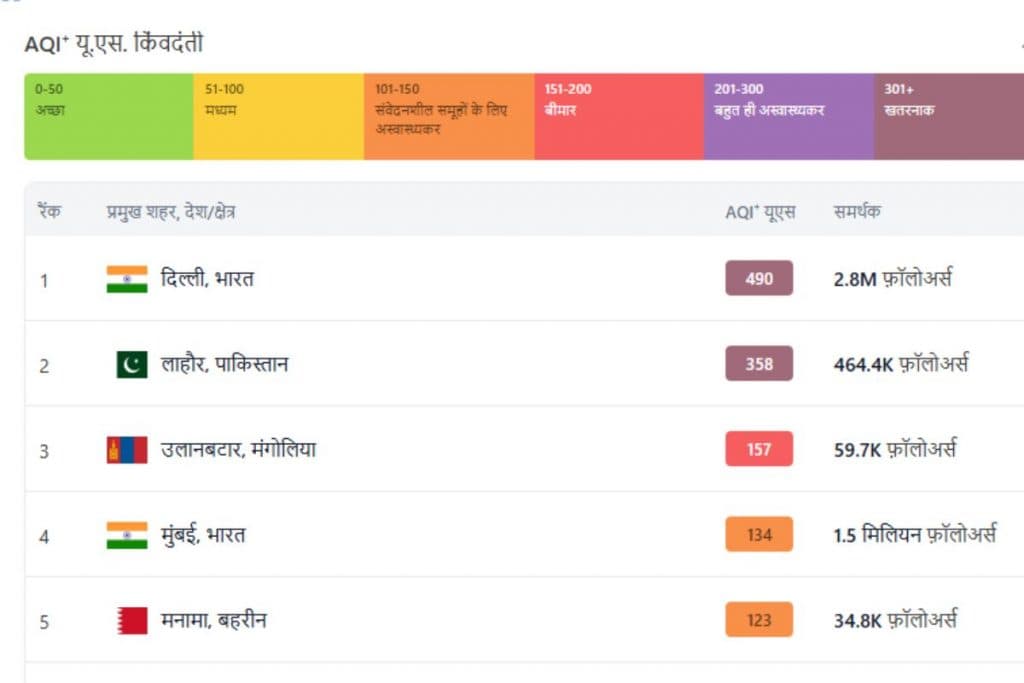Open the मुंबई, भारत city link
The width and height of the screenshot is (1024, 683).
click(203, 535)
